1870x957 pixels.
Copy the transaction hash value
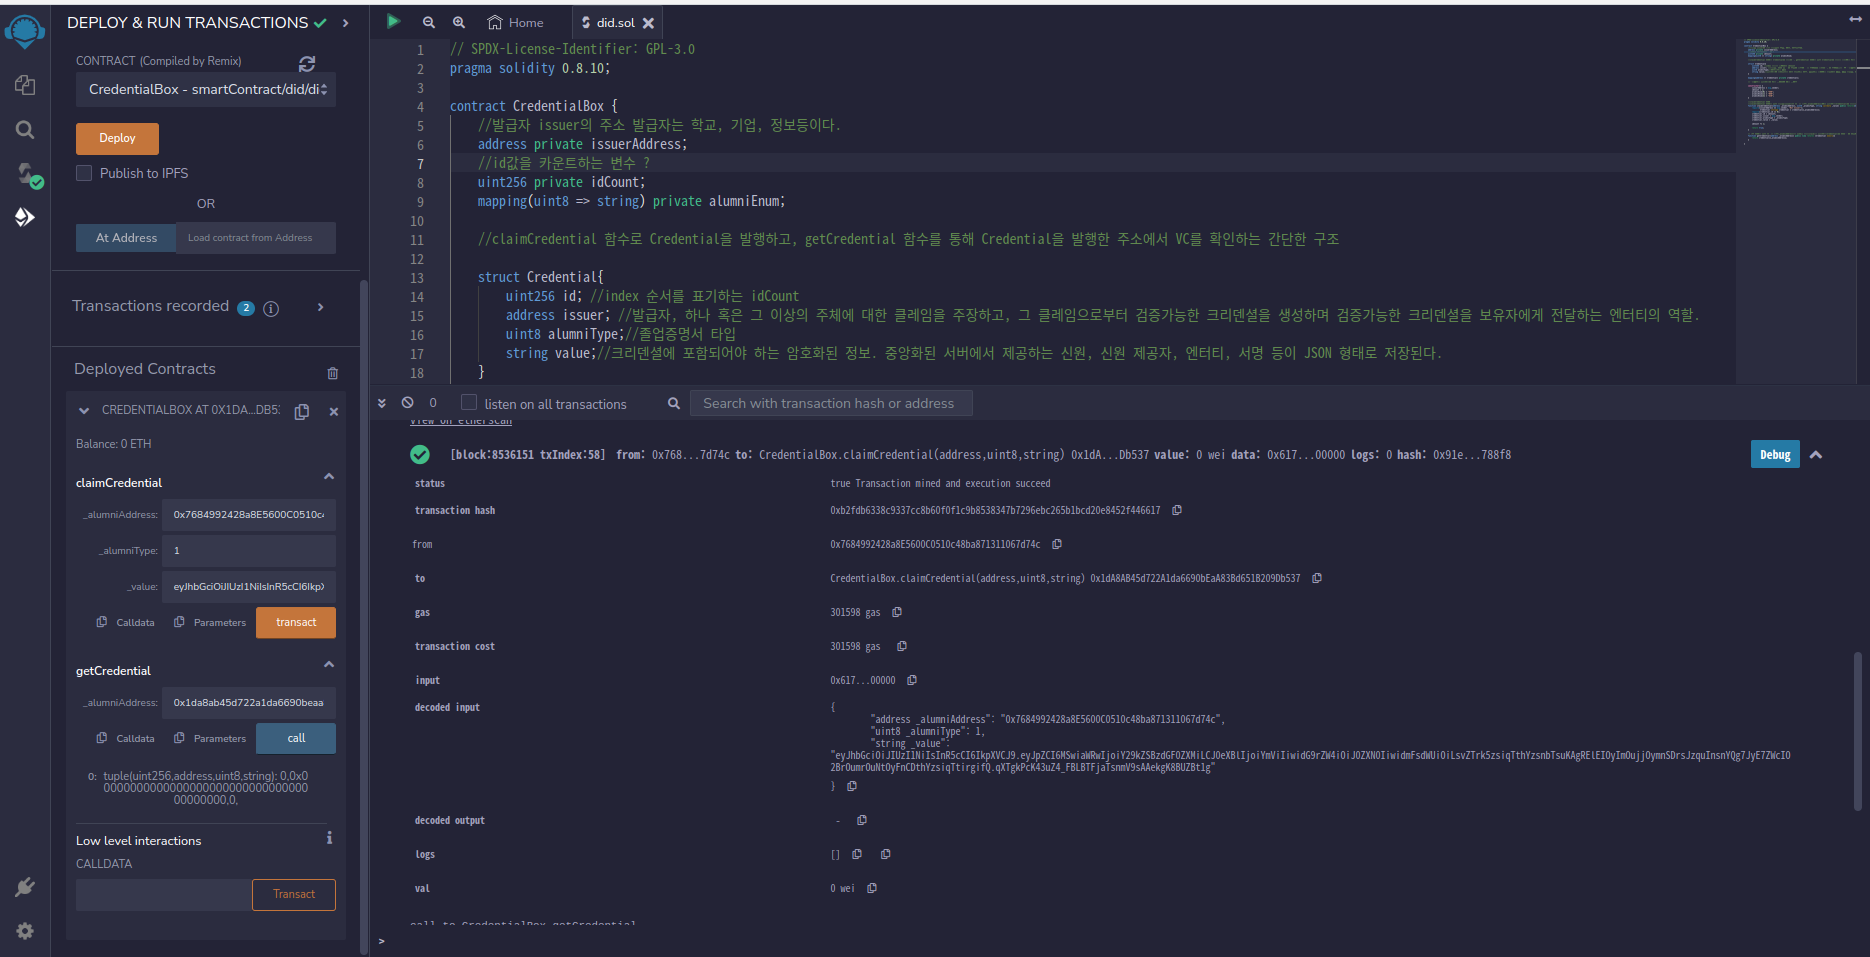click(1177, 510)
